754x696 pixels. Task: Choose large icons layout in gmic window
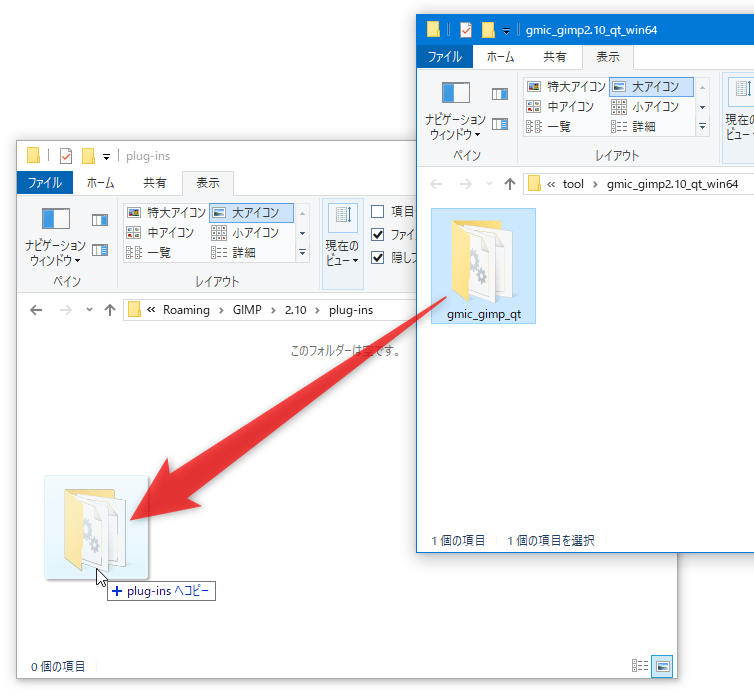(652, 87)
